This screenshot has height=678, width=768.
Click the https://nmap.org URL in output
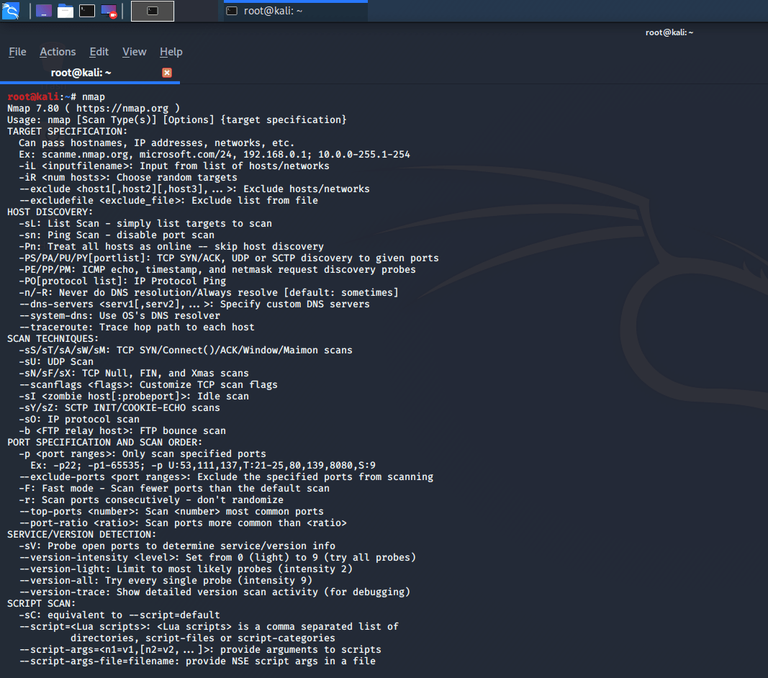coord(122,108)
